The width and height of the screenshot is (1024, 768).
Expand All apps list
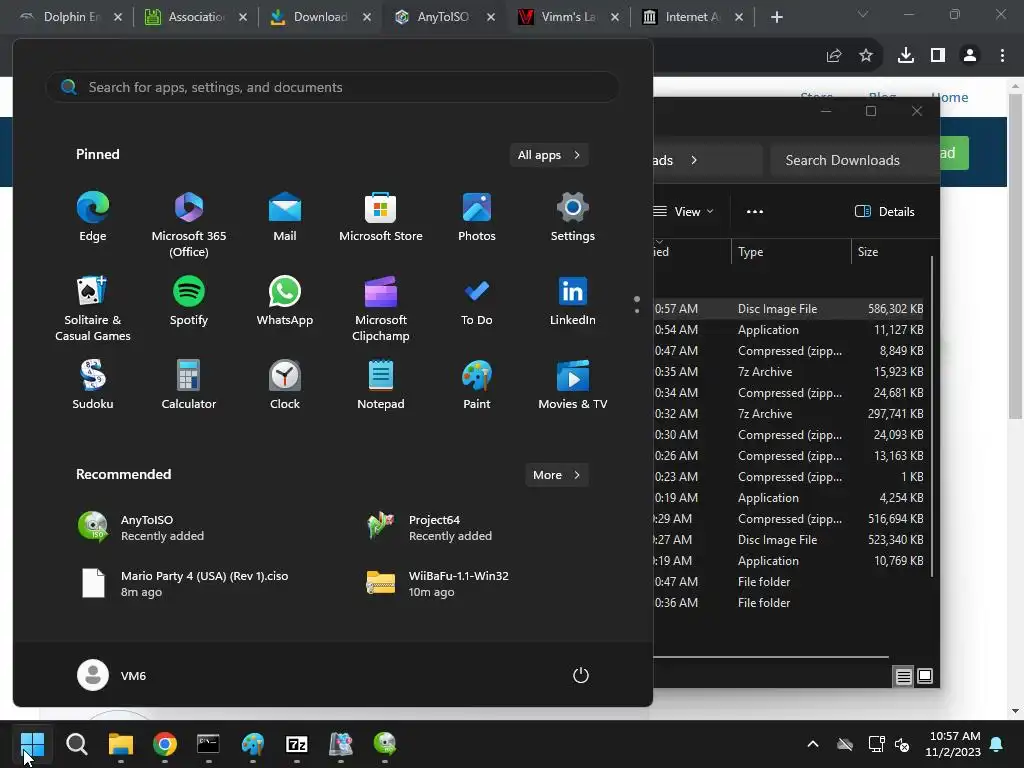click(x=549, y=155)
